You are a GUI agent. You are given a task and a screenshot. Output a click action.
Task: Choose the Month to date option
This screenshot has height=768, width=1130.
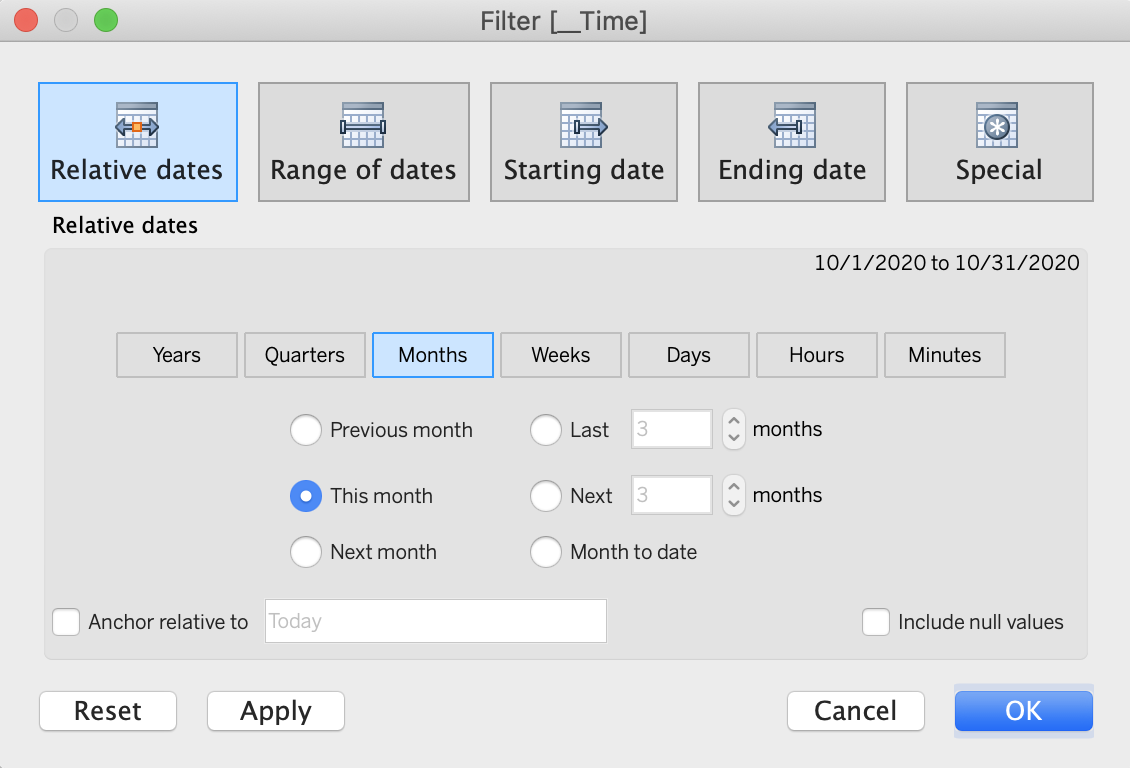[546, 552]
